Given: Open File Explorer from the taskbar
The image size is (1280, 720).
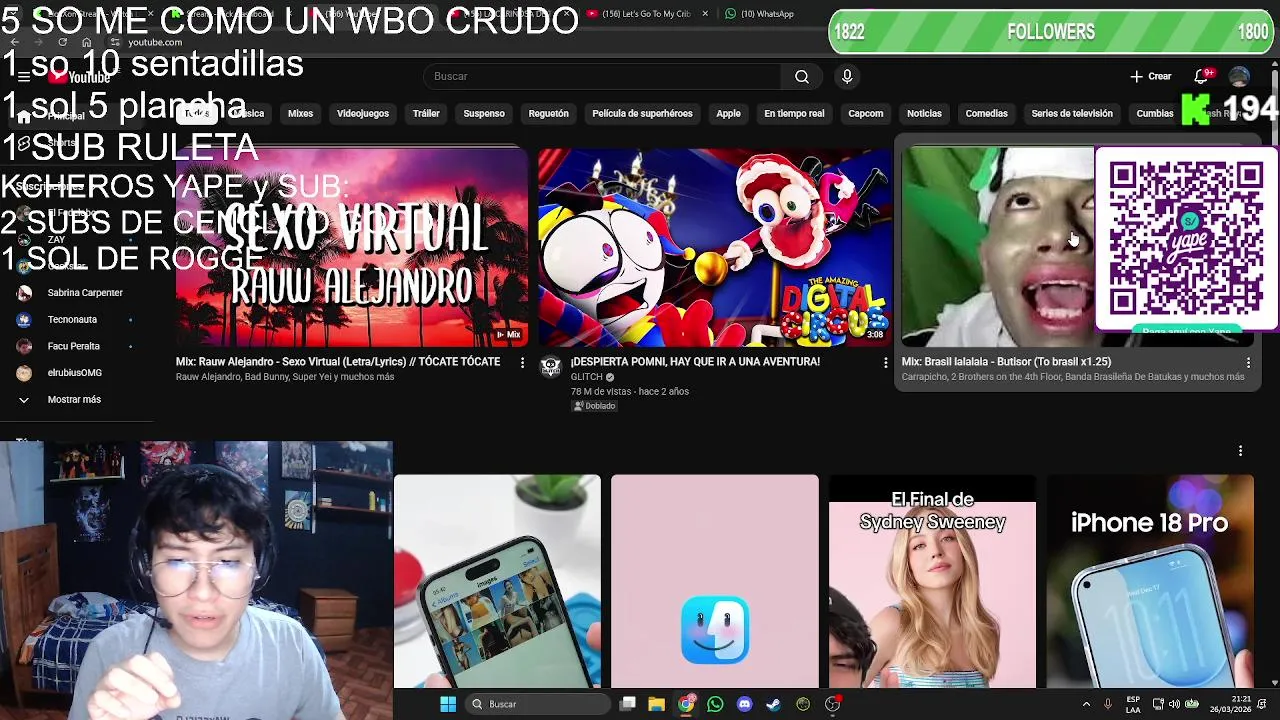Looking at the screenshot, I should point(657,704).
